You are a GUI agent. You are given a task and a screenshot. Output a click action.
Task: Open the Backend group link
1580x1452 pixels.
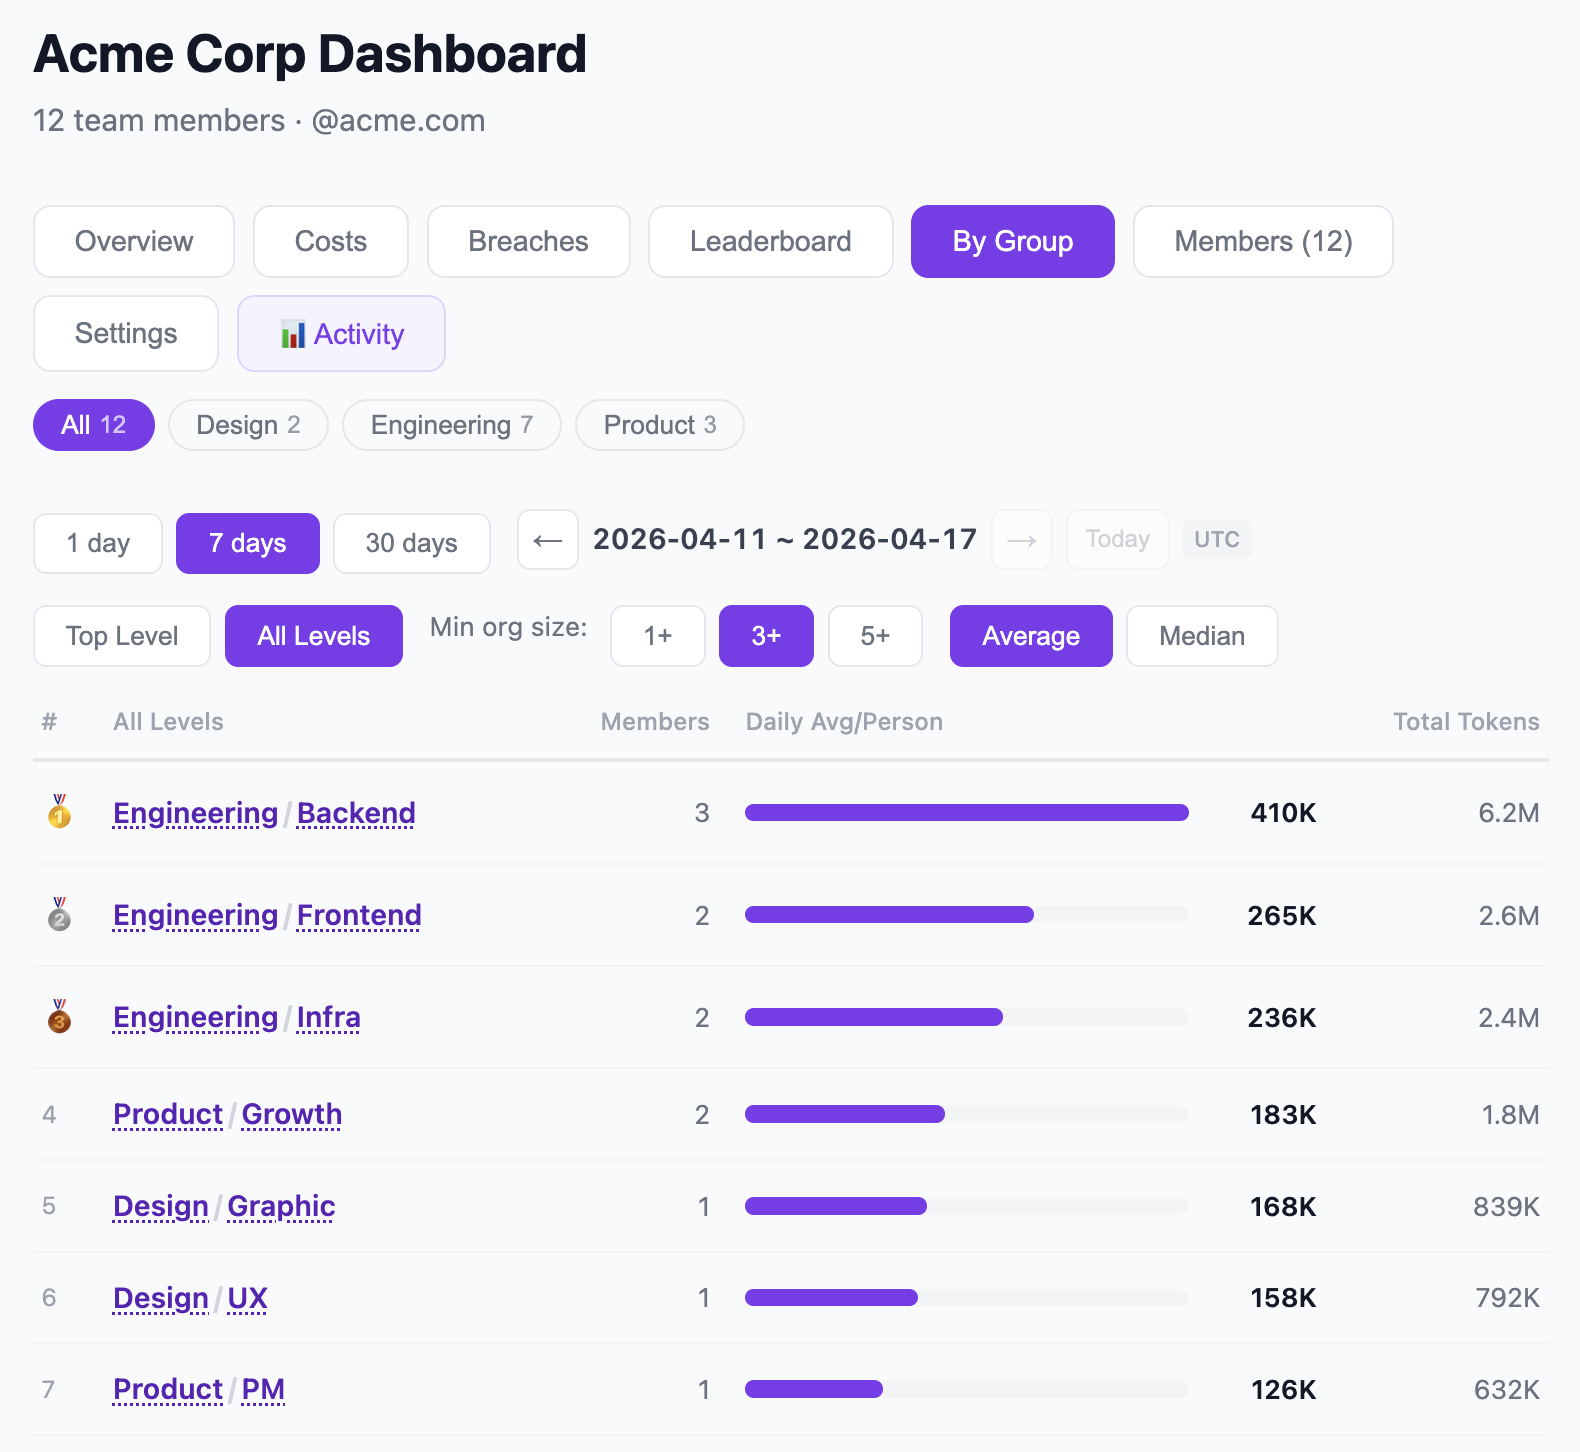tap(356, 813)
